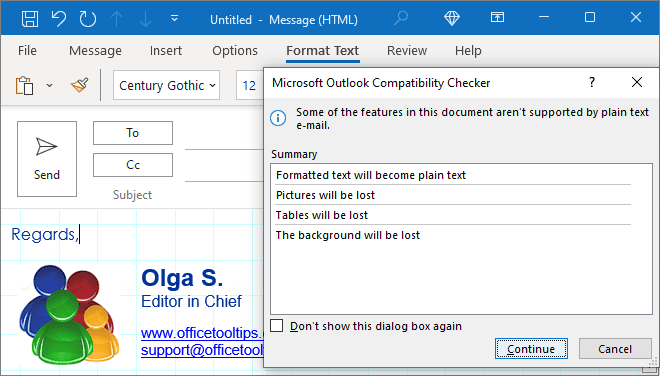This screenshot has height=376, width=660.
Task: Expand the Paste options arrow
Action: click(x=49, y=85)
